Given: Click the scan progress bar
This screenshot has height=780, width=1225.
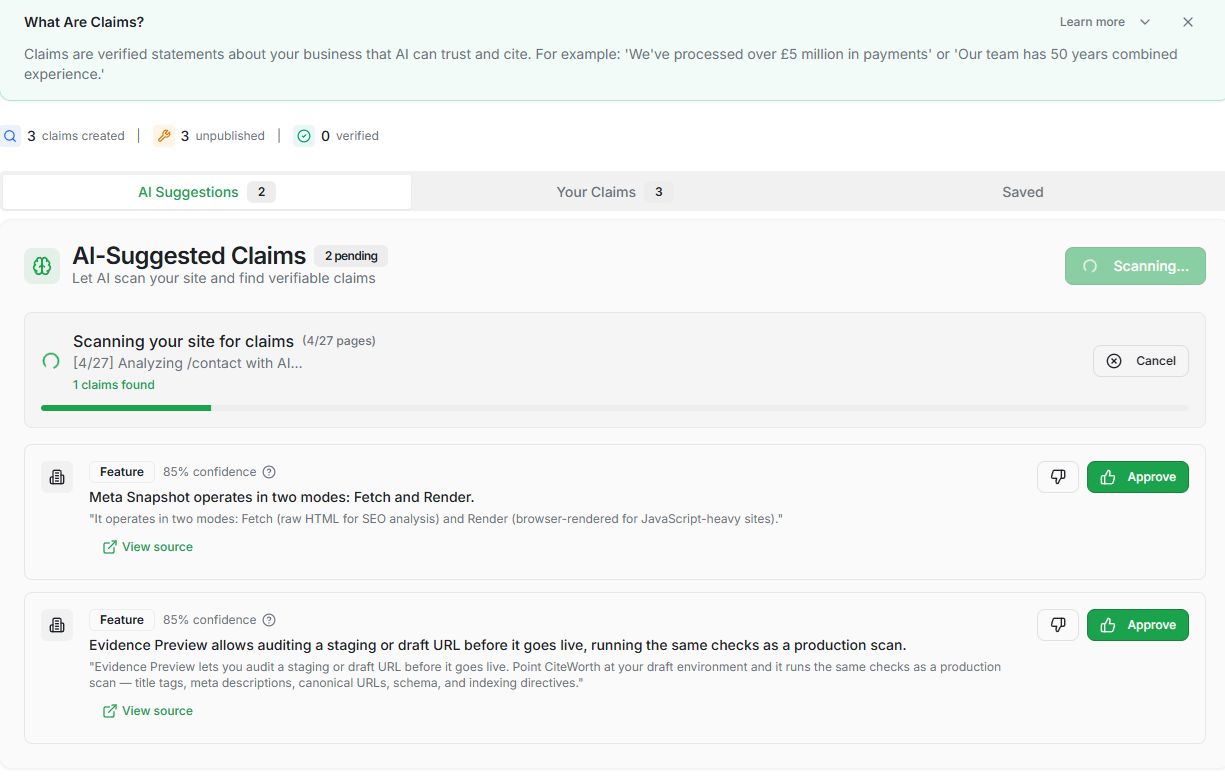Looking at the screenshot, I should [614, 407].
